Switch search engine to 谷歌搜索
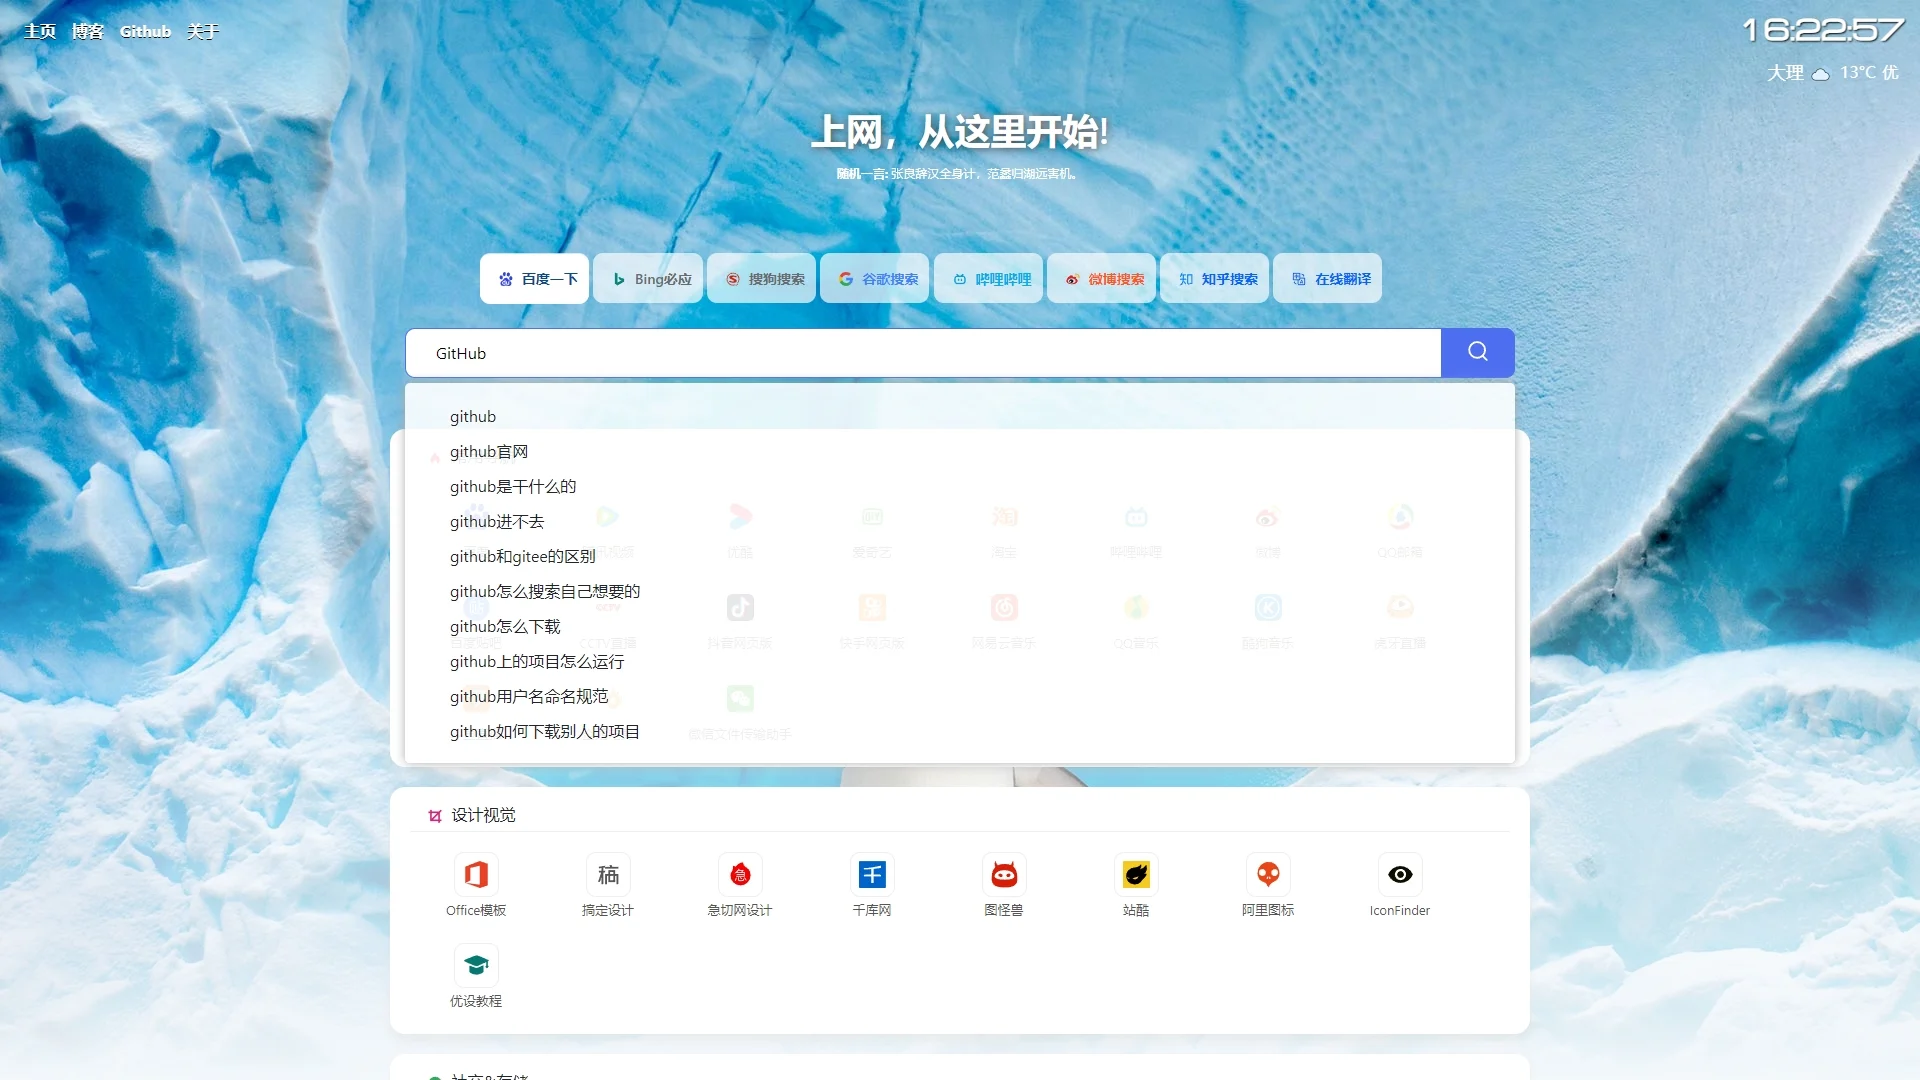 [875, 279]
